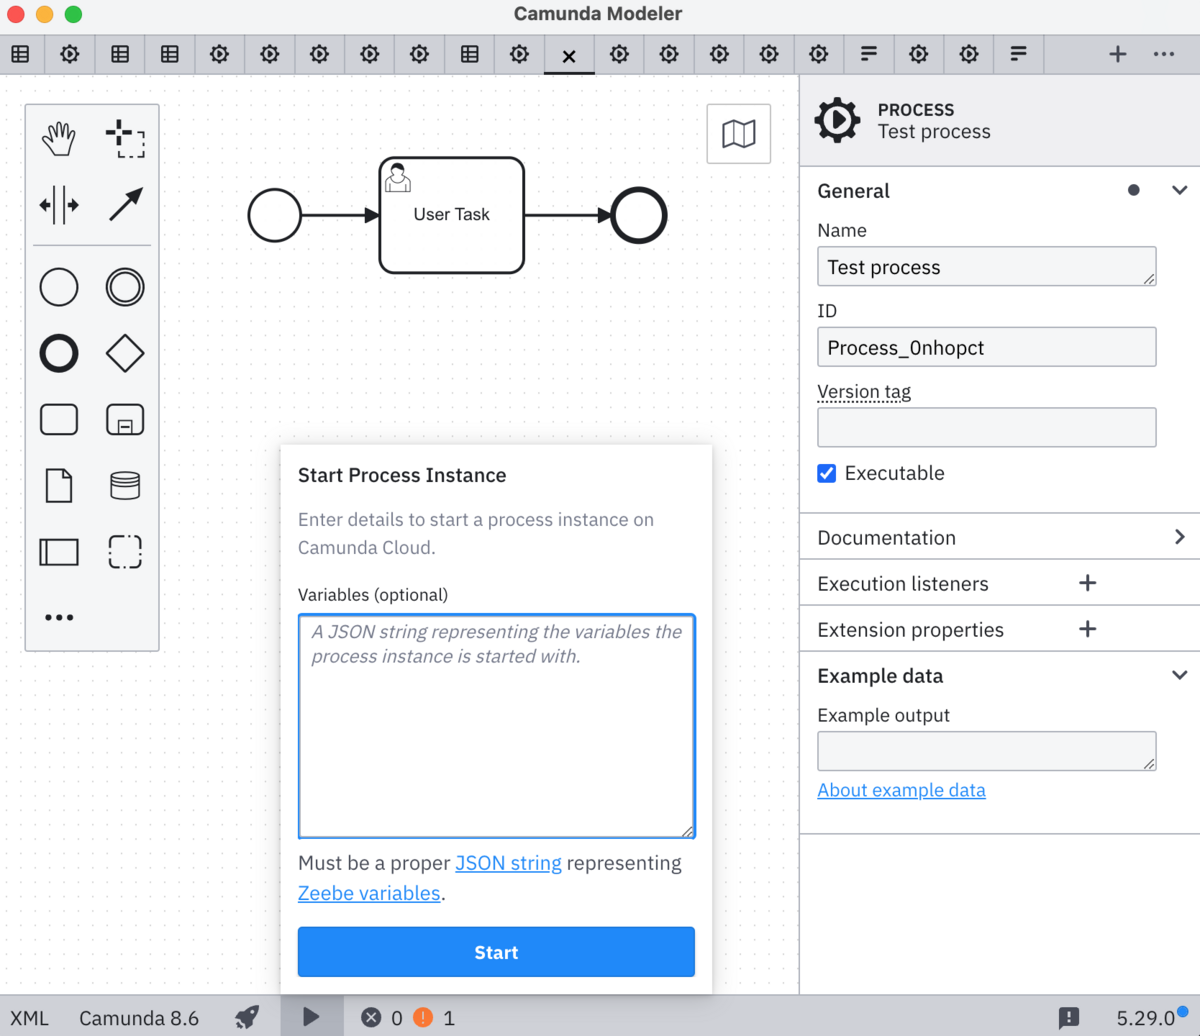Open the feedback speech-bubble icon
This screenshot has width=1200, height=1036.
point(1069,1018)
